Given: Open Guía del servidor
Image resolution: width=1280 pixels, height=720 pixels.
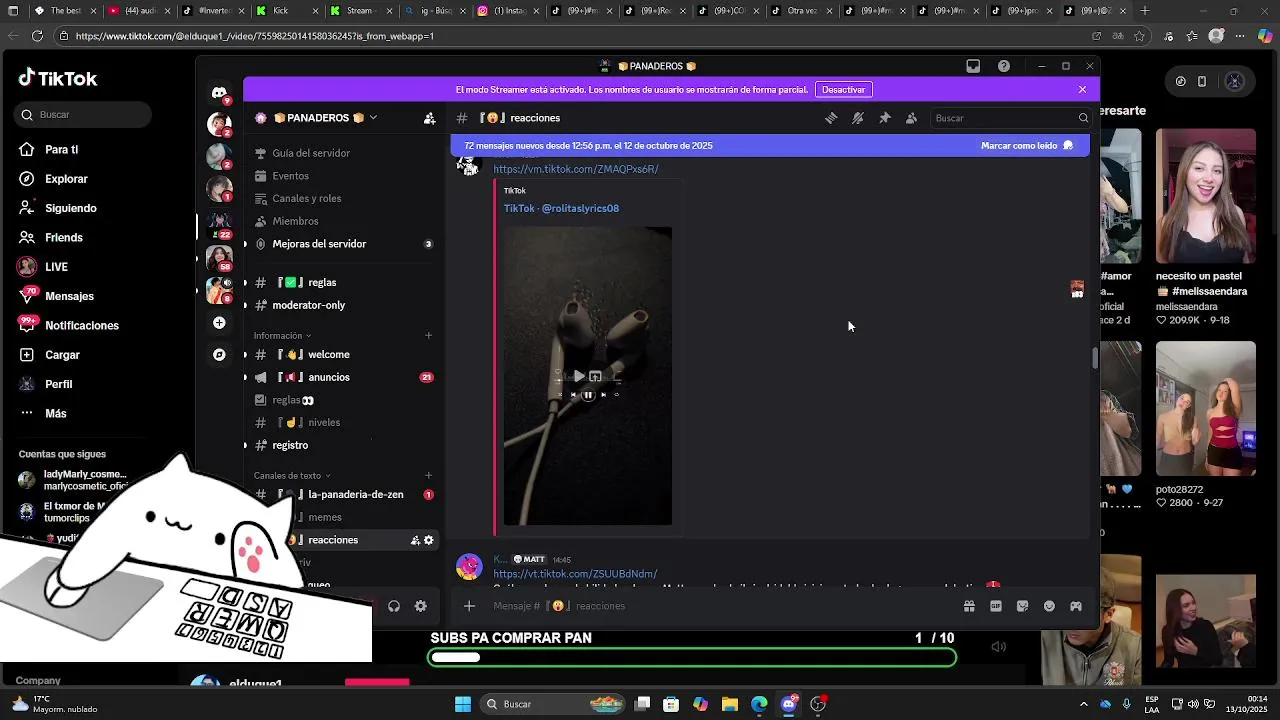Looking at the screenshot, I should coord(311,153).
